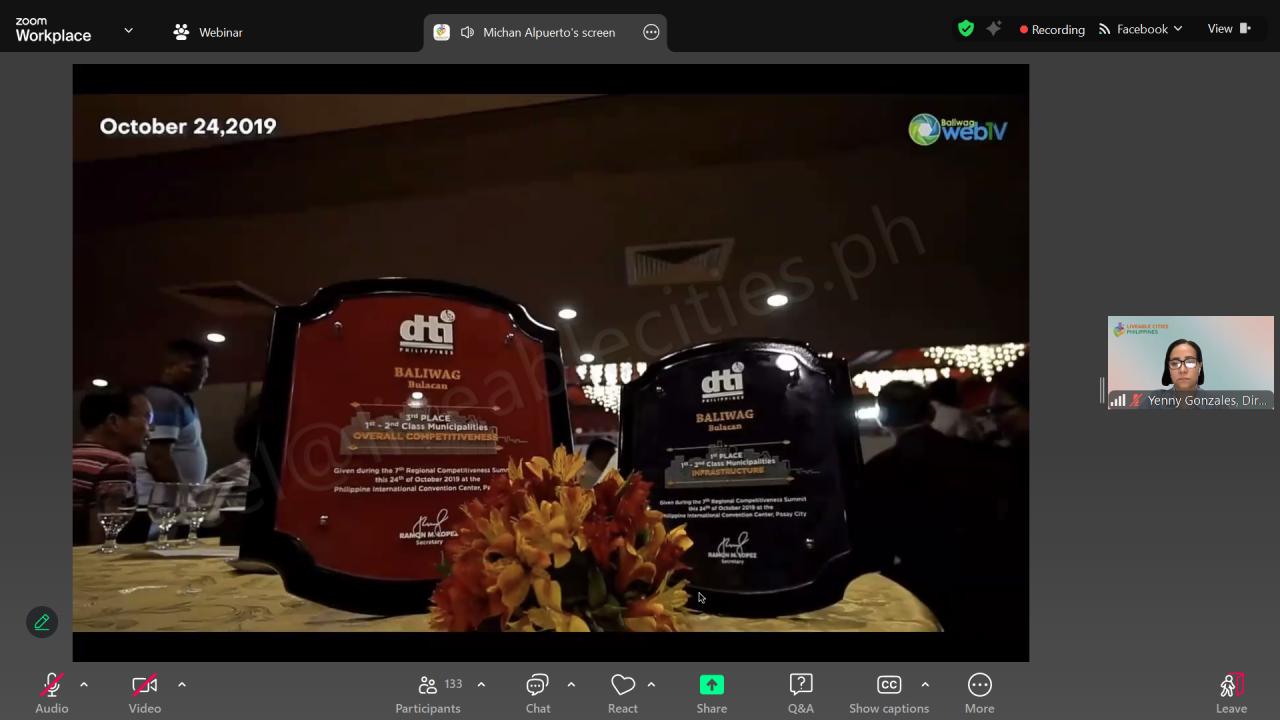Expand react options caret

(651, 685)
